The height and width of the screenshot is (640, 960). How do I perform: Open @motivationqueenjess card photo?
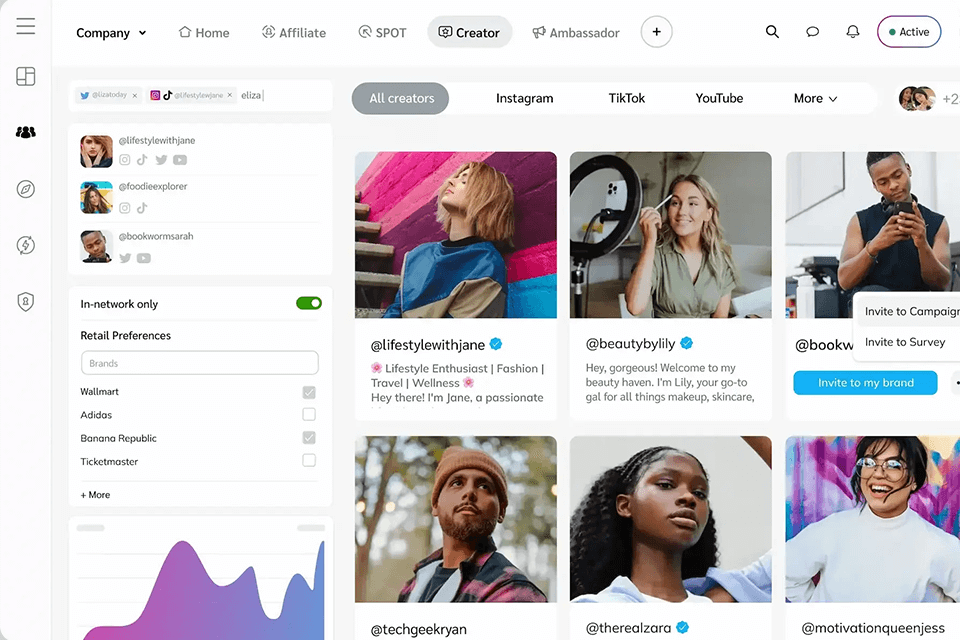(872, 519)
